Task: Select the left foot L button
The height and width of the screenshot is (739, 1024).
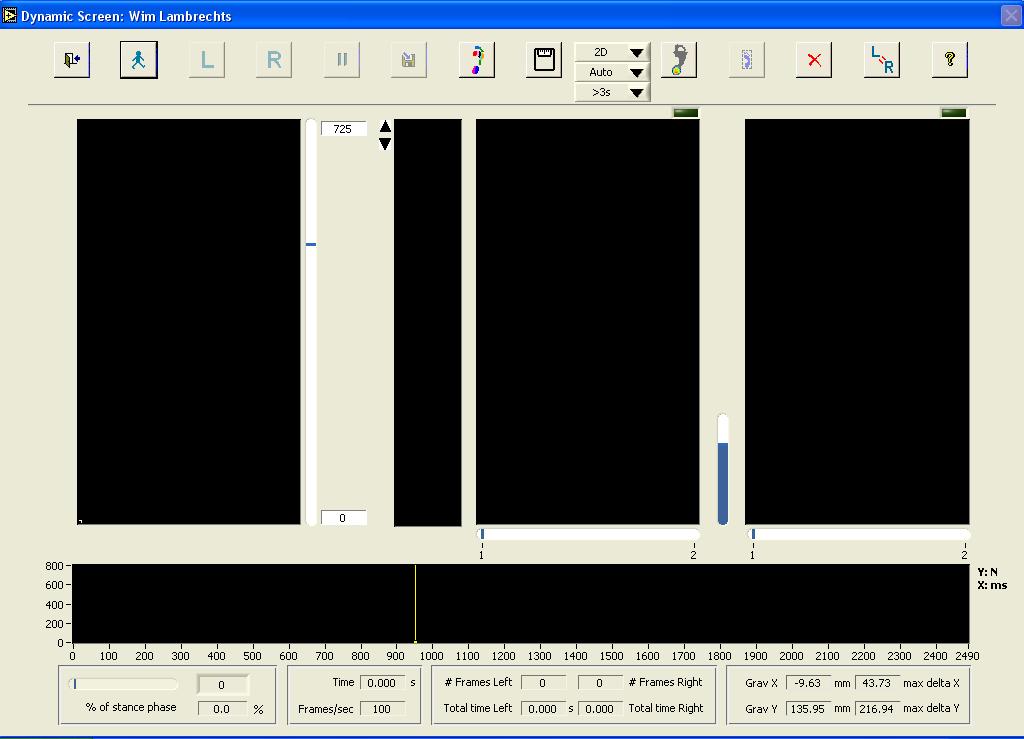Action: 207,60
